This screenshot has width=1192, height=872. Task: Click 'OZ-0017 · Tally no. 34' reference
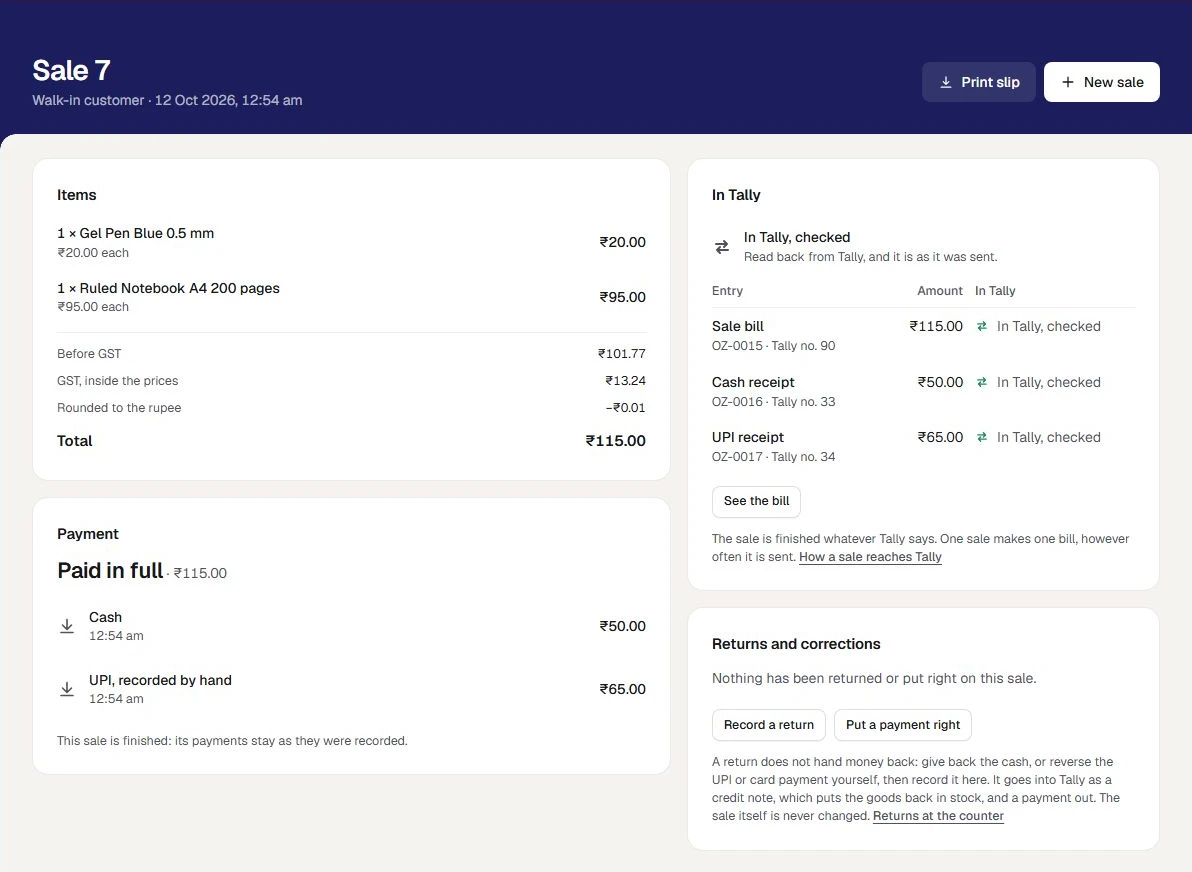click(773, 457)
